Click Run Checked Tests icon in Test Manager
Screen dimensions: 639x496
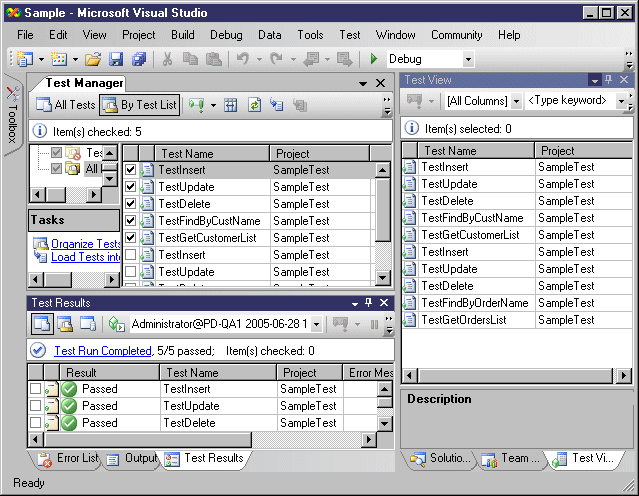tap(196, 106)
